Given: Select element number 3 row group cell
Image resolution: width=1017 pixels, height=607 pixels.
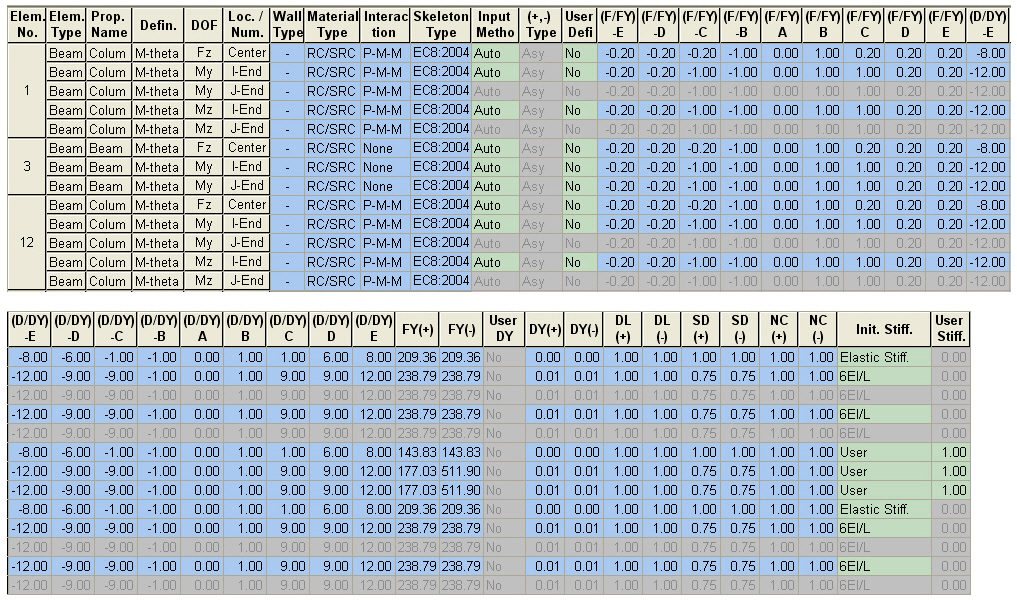Looking at the screenshot, I should point(27,167).
